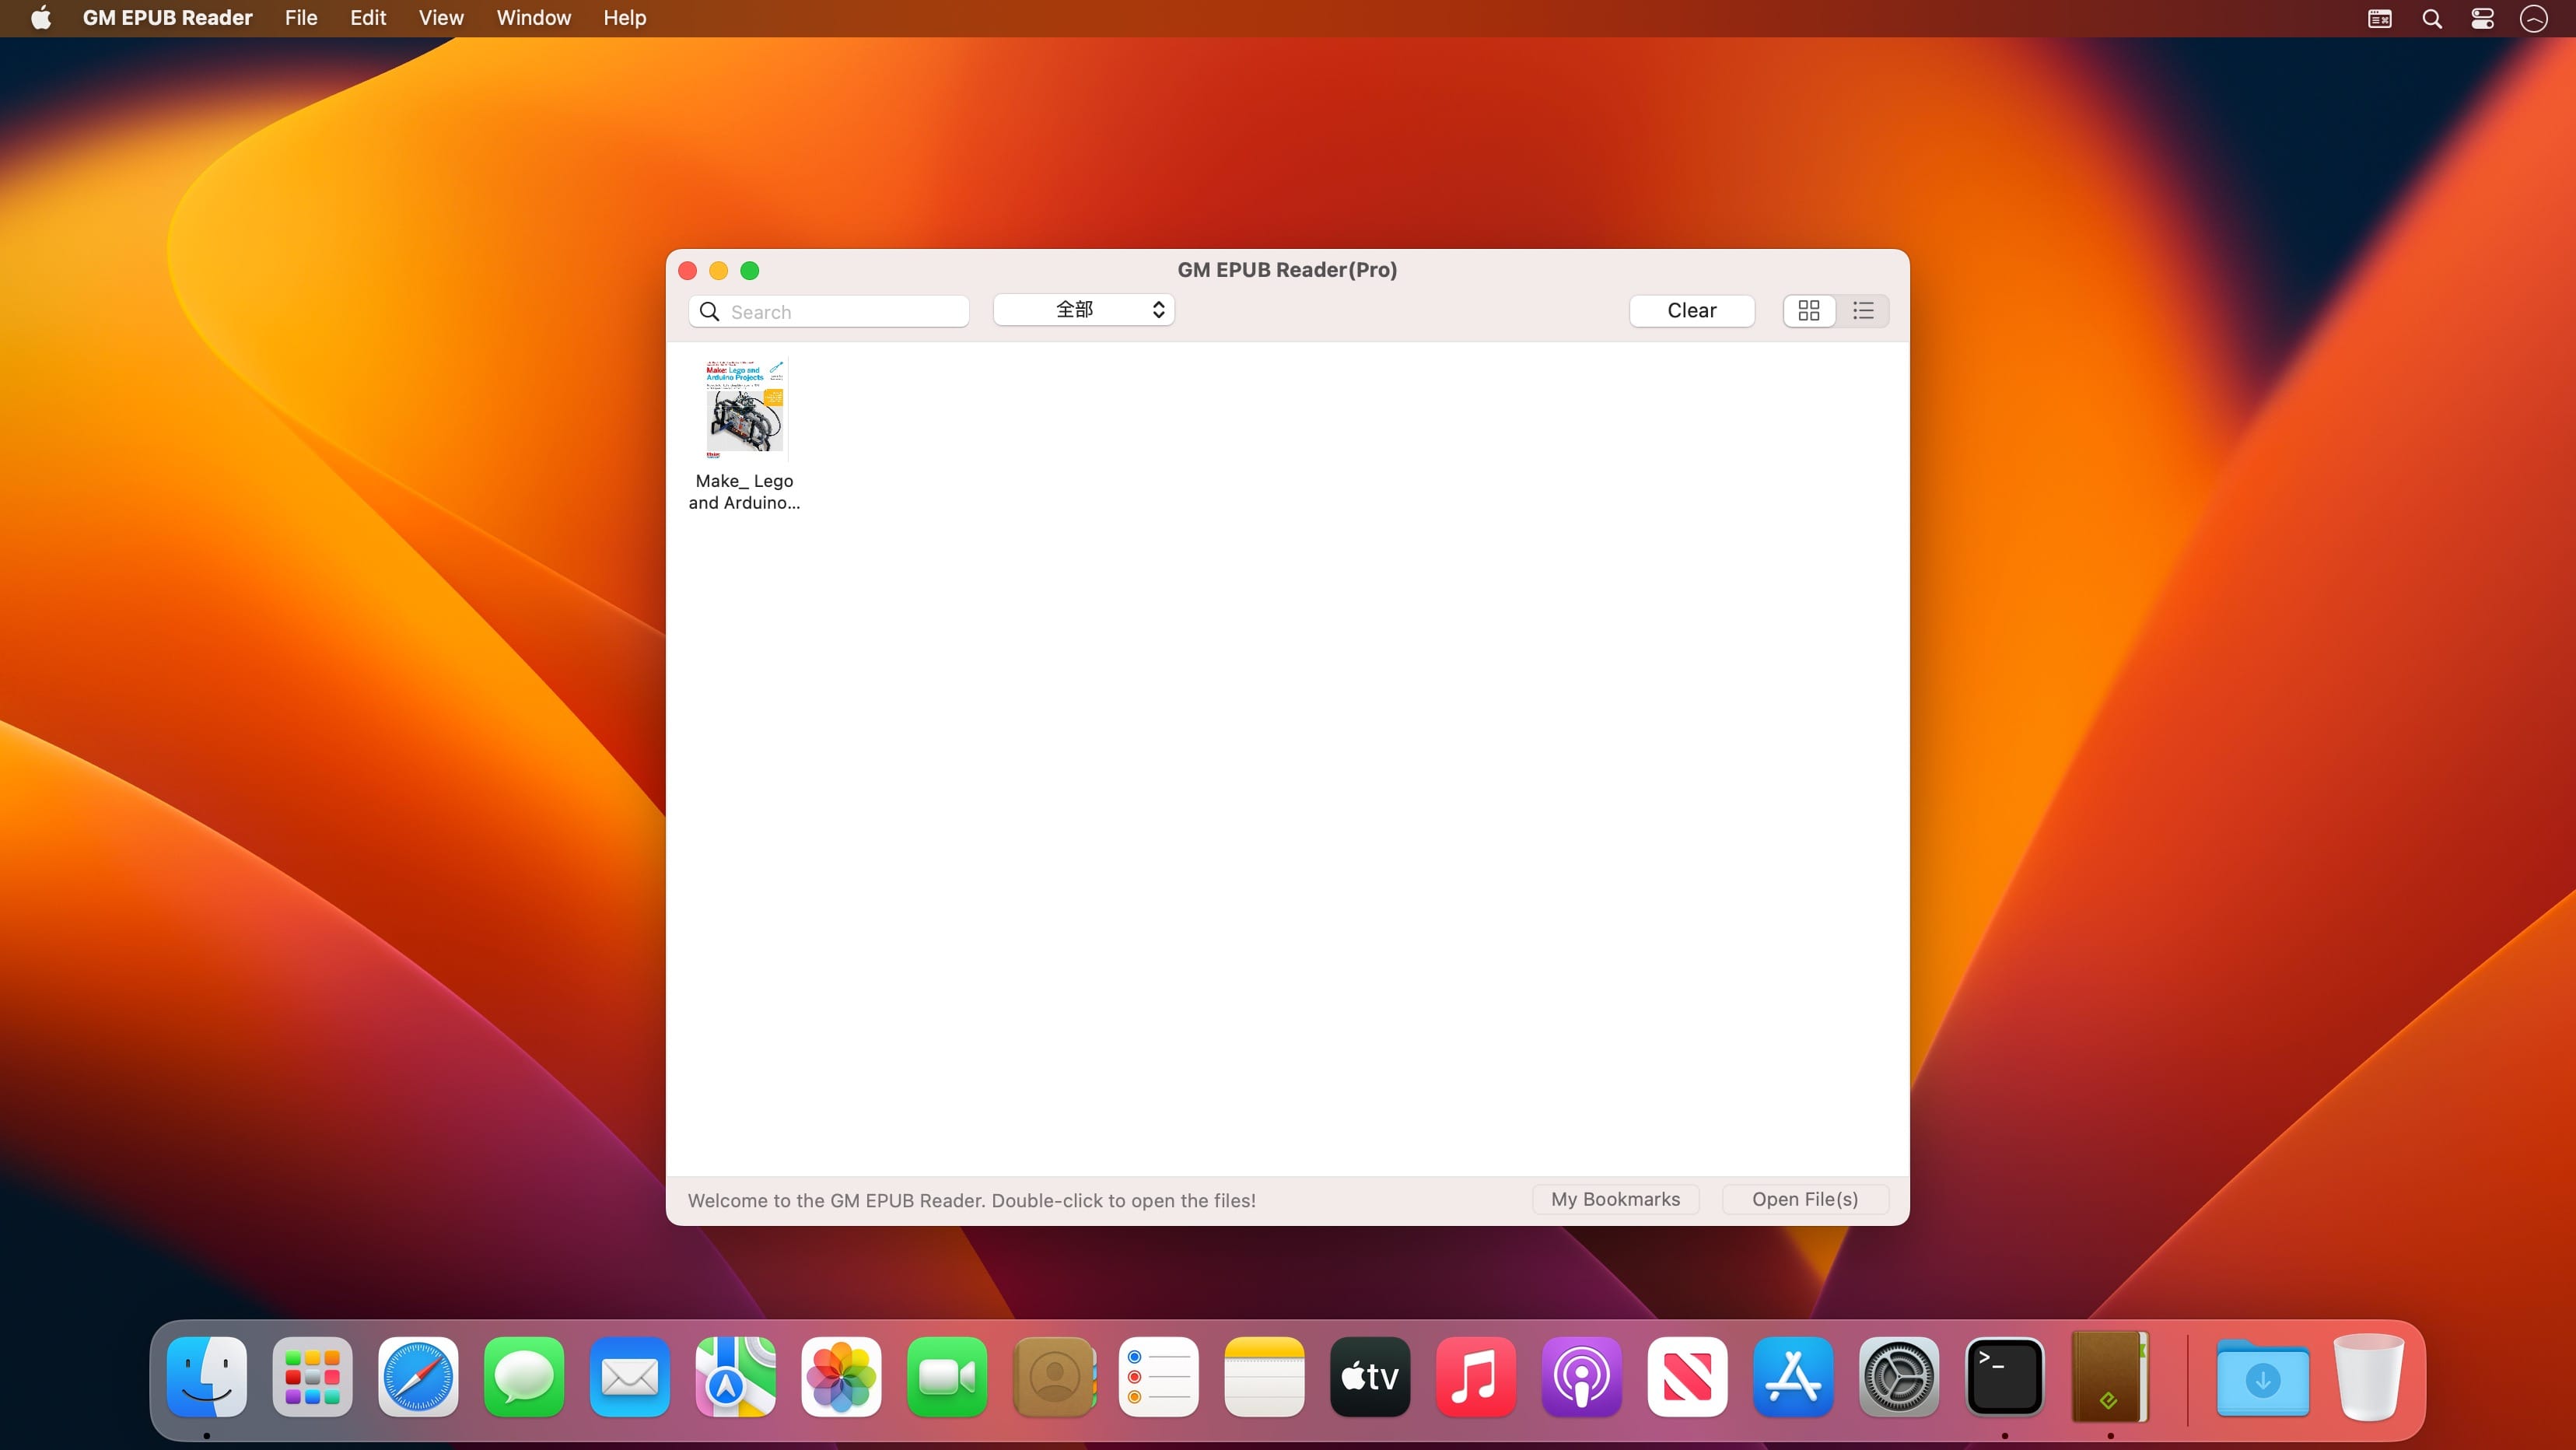This screenshot has width=2576, height=1450.
Task: Launch Safari from the Dock
Action: pos(418,1378)
